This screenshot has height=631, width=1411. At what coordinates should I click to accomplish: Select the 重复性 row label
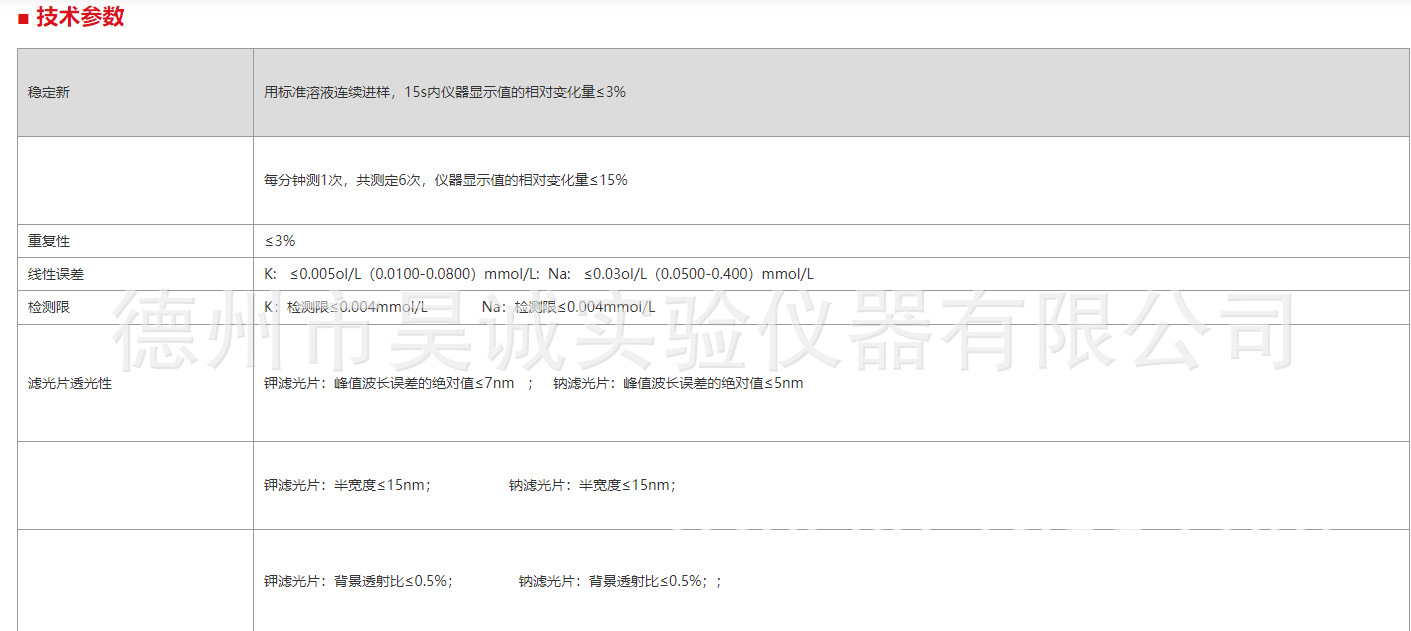49,241
